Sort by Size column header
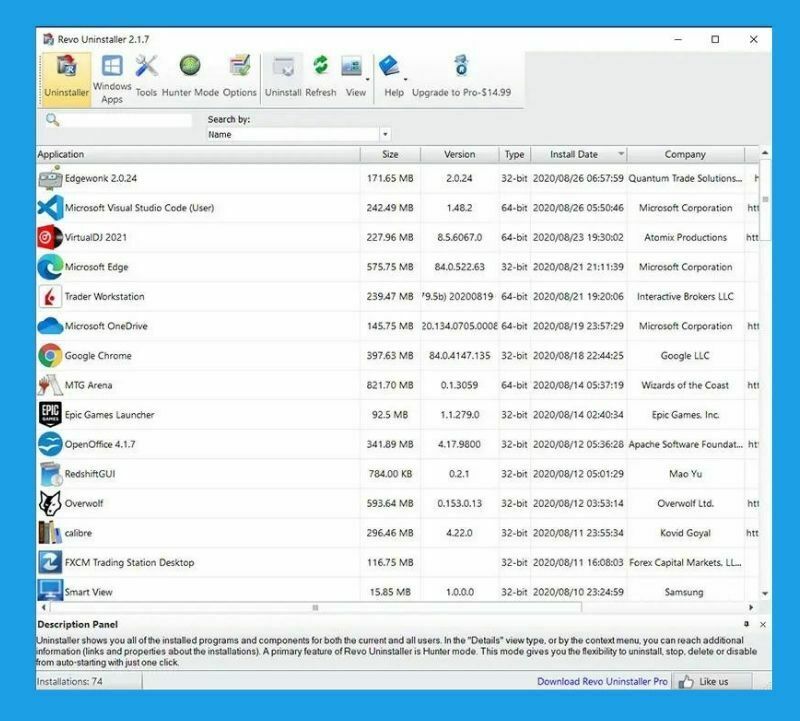Screen dimensions: 800x721 click(x=390, y=154)
